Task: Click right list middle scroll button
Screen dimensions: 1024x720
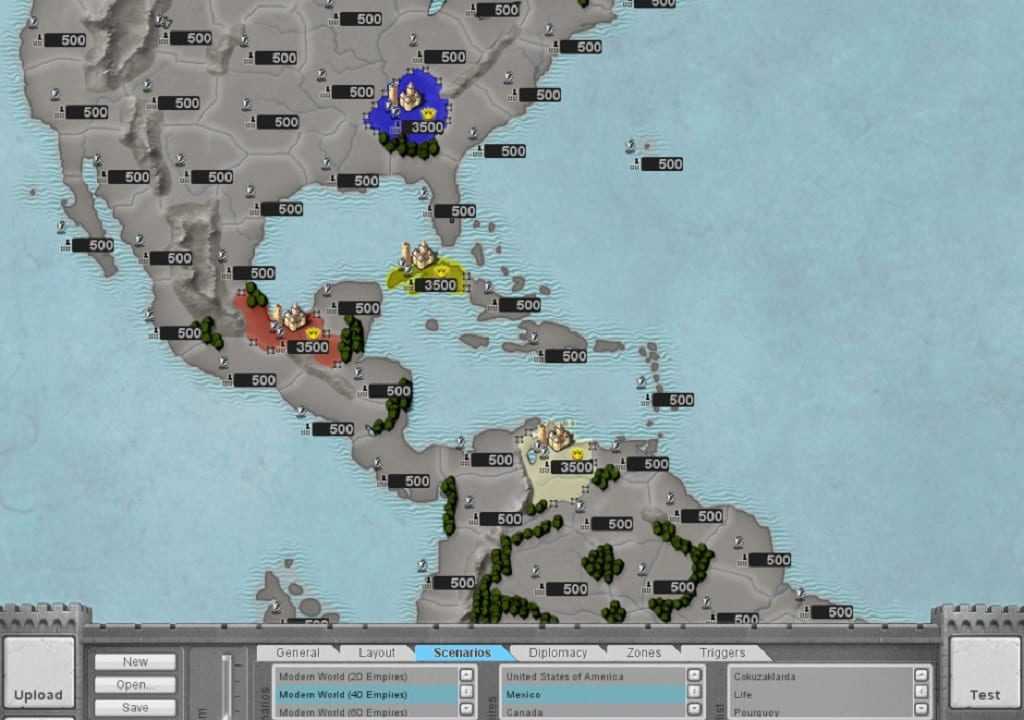Action: pos(921,691)
